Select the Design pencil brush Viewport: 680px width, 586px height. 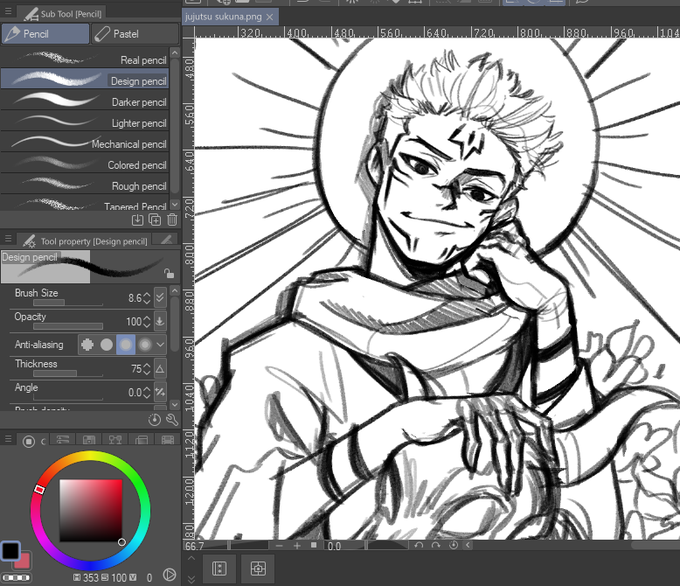[x=85, y=79]
